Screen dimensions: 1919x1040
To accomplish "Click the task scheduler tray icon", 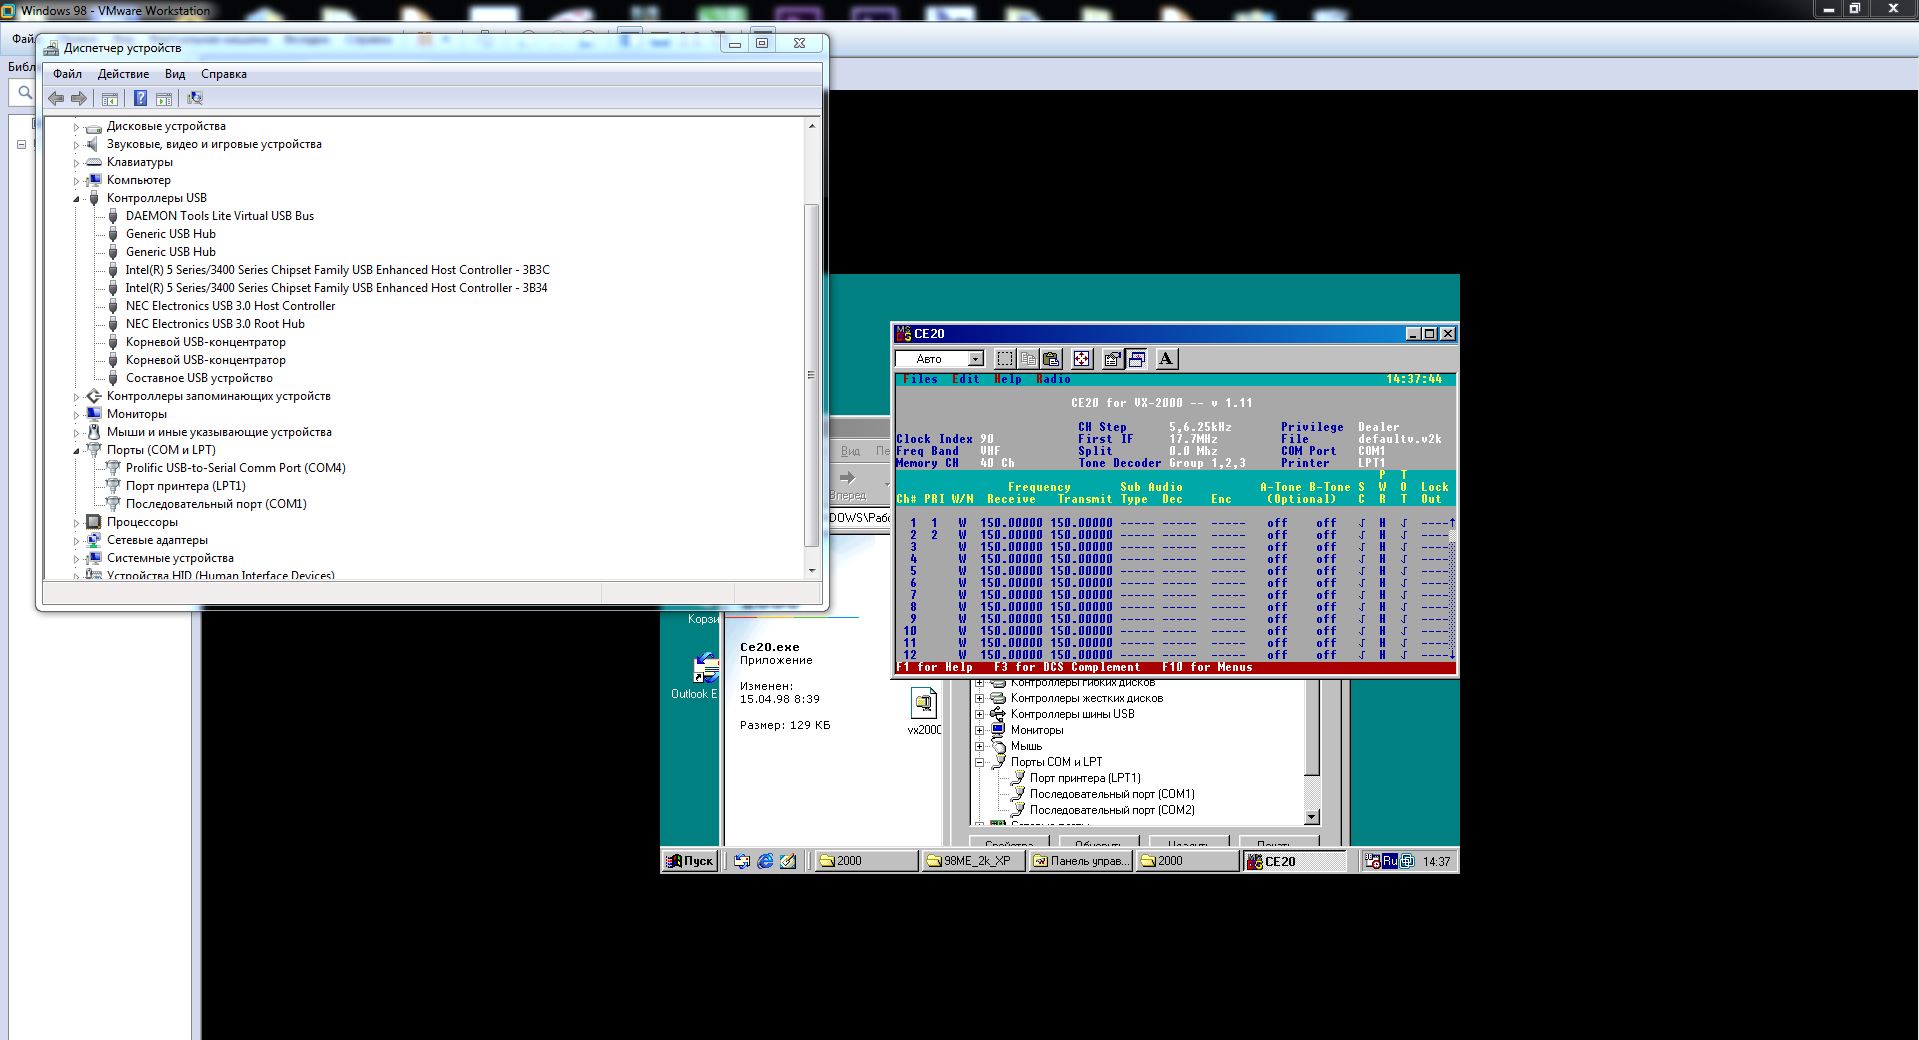I will tap(1373, 861).
